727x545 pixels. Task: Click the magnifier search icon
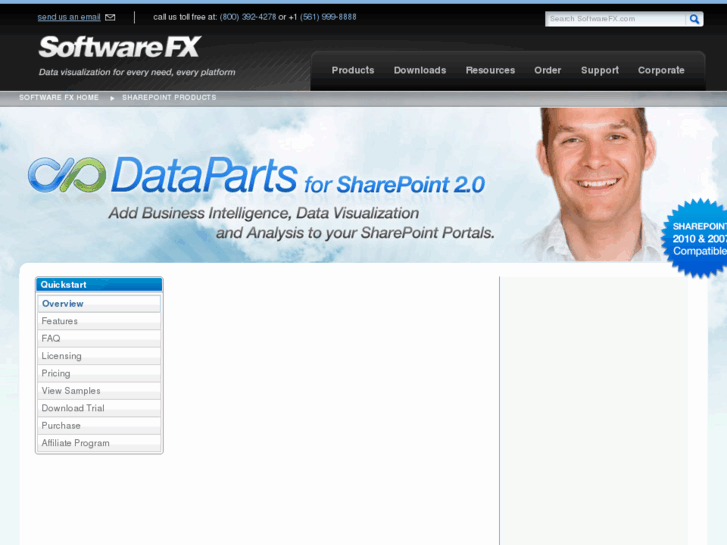694,19
